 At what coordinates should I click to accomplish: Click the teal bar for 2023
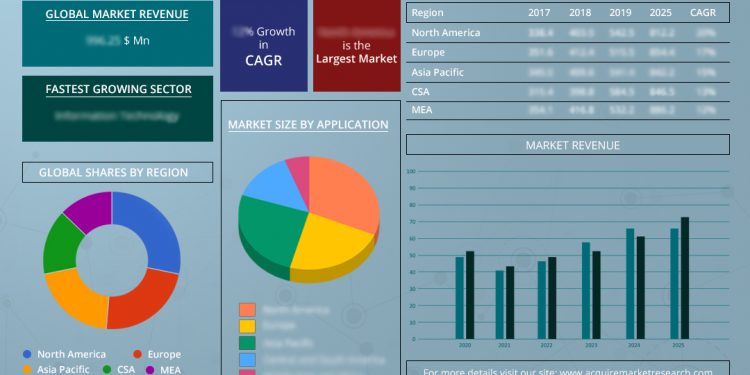586,290
